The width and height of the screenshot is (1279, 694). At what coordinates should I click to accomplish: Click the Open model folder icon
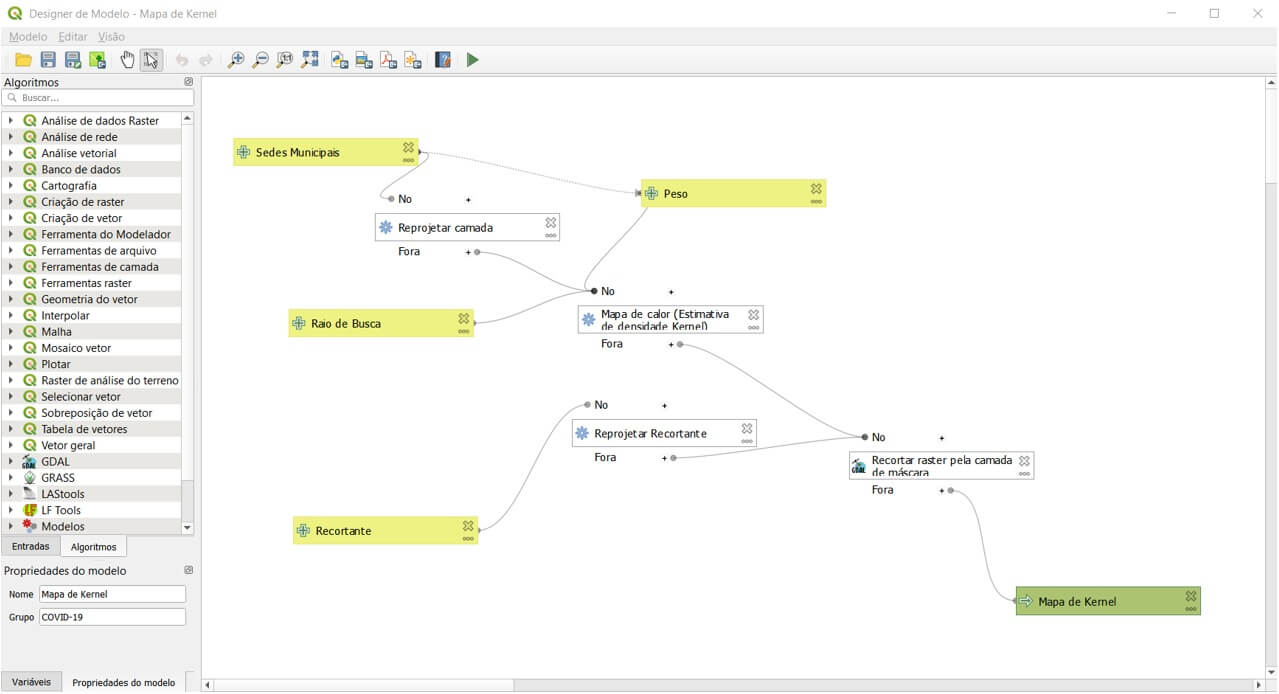click(23, 60)
